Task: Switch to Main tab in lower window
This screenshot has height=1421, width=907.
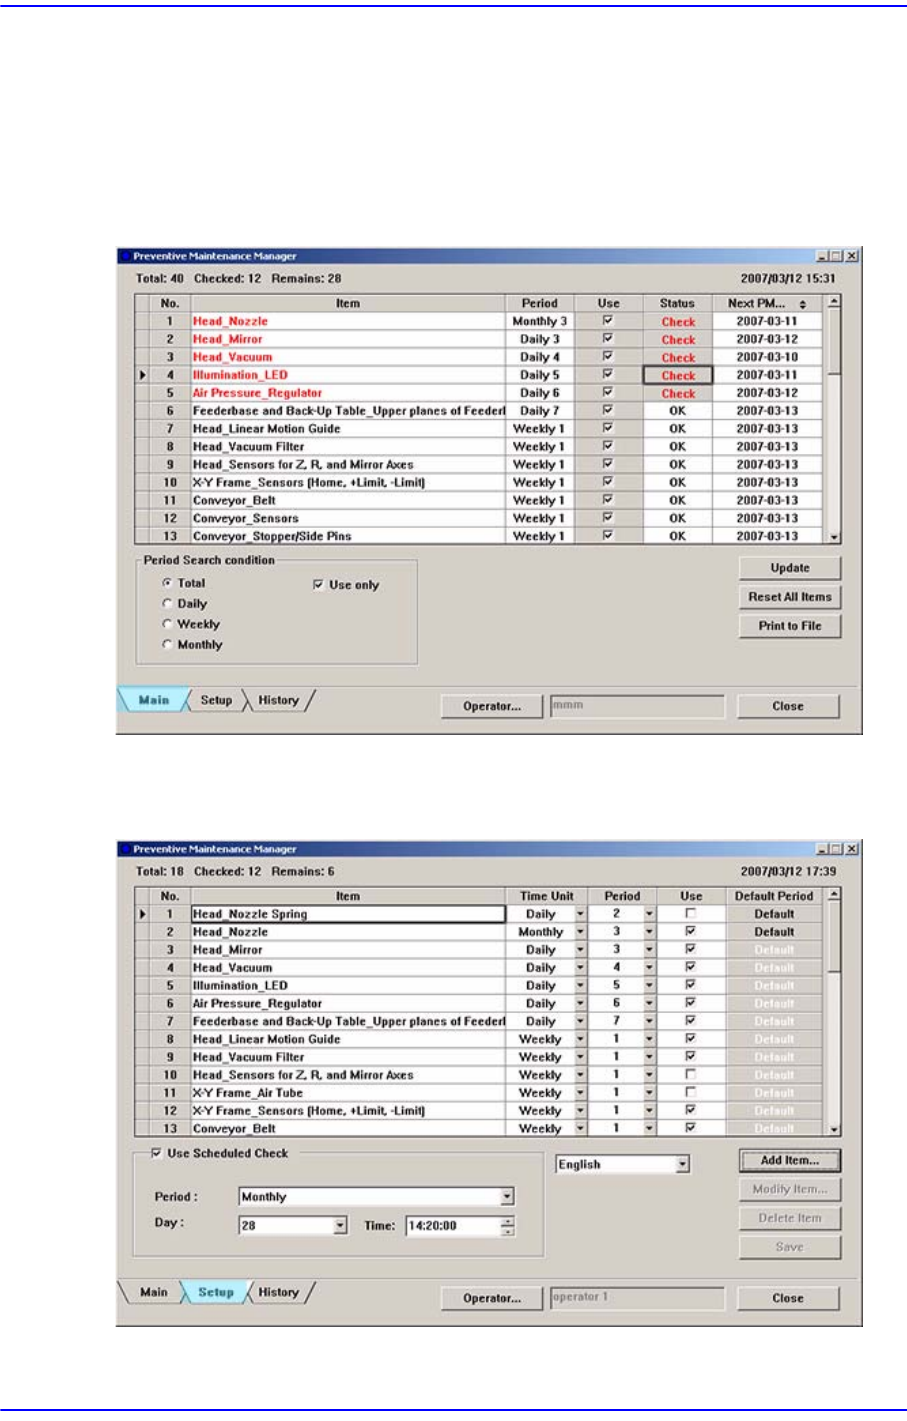Action: pyautogui.click(x=153, y=1292)
